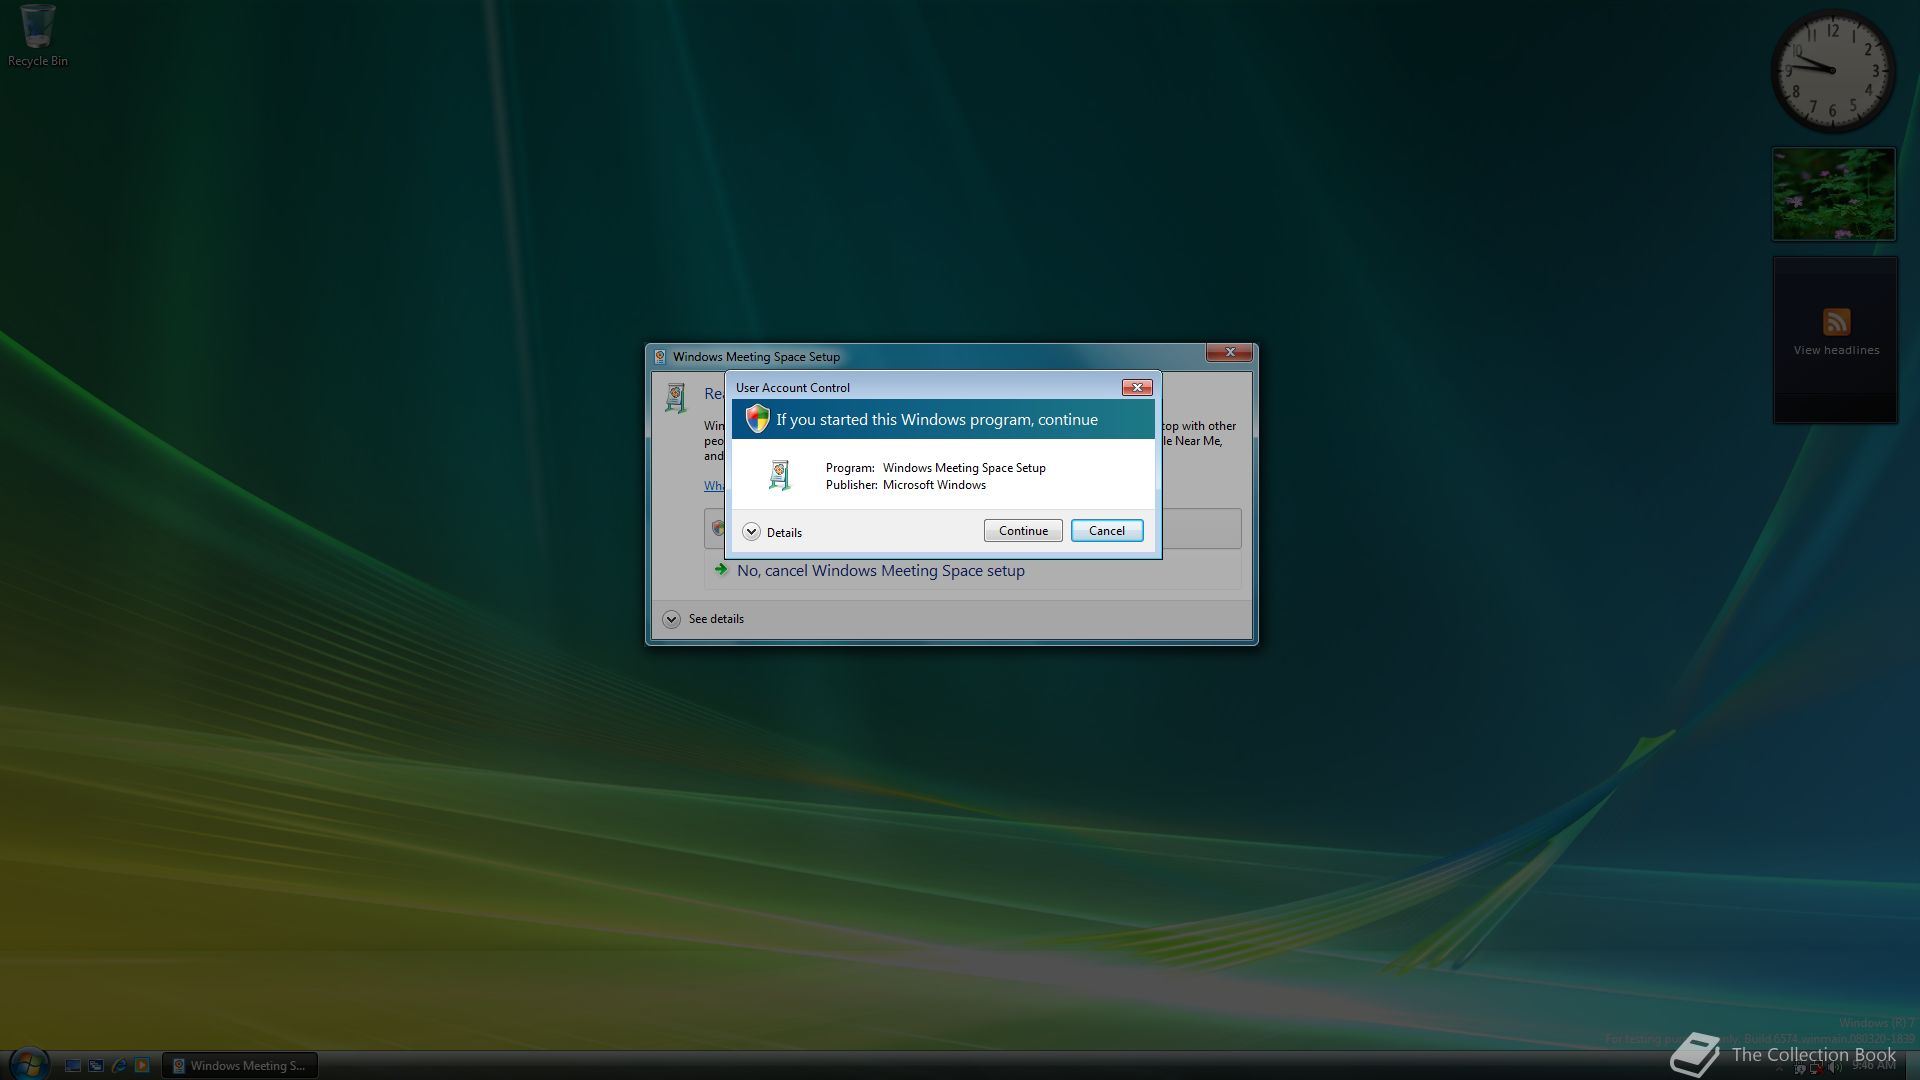
Task: Click the RSS feed icon in headlines gadget
Action: pyautogui.click(x=1836, y=322)
